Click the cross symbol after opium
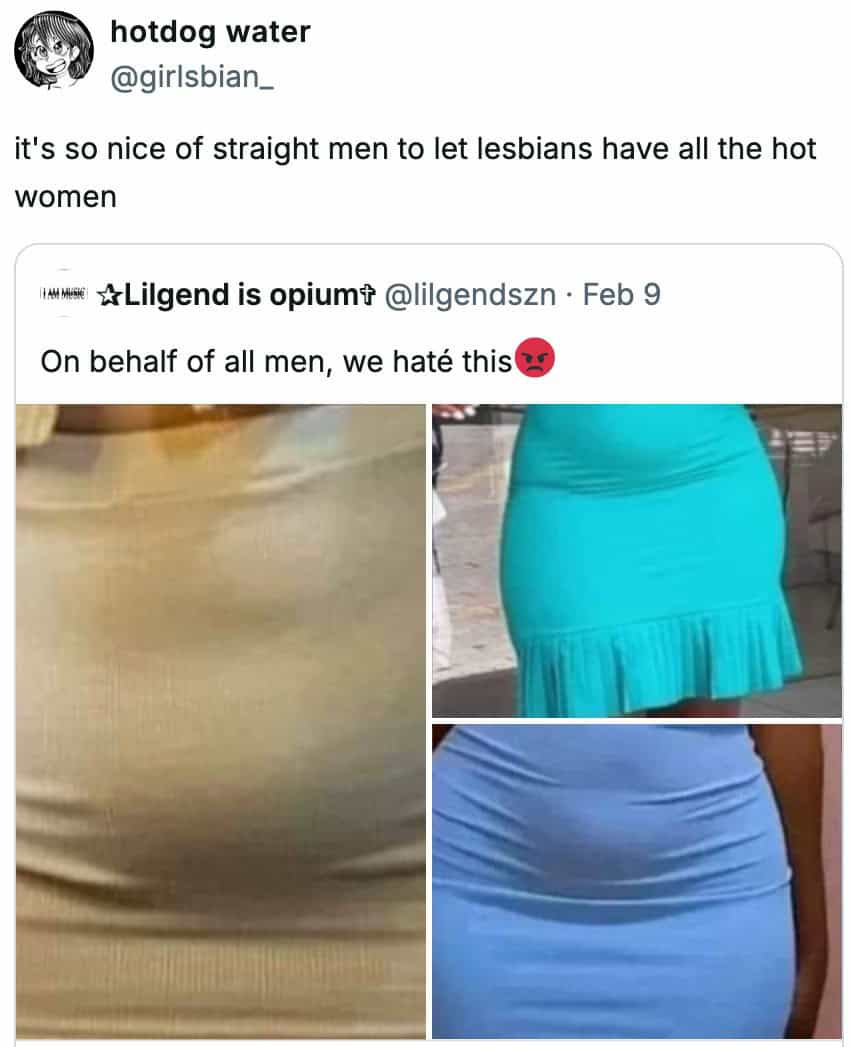Viewport: 851px width, 1047px height. click(368, 294)
